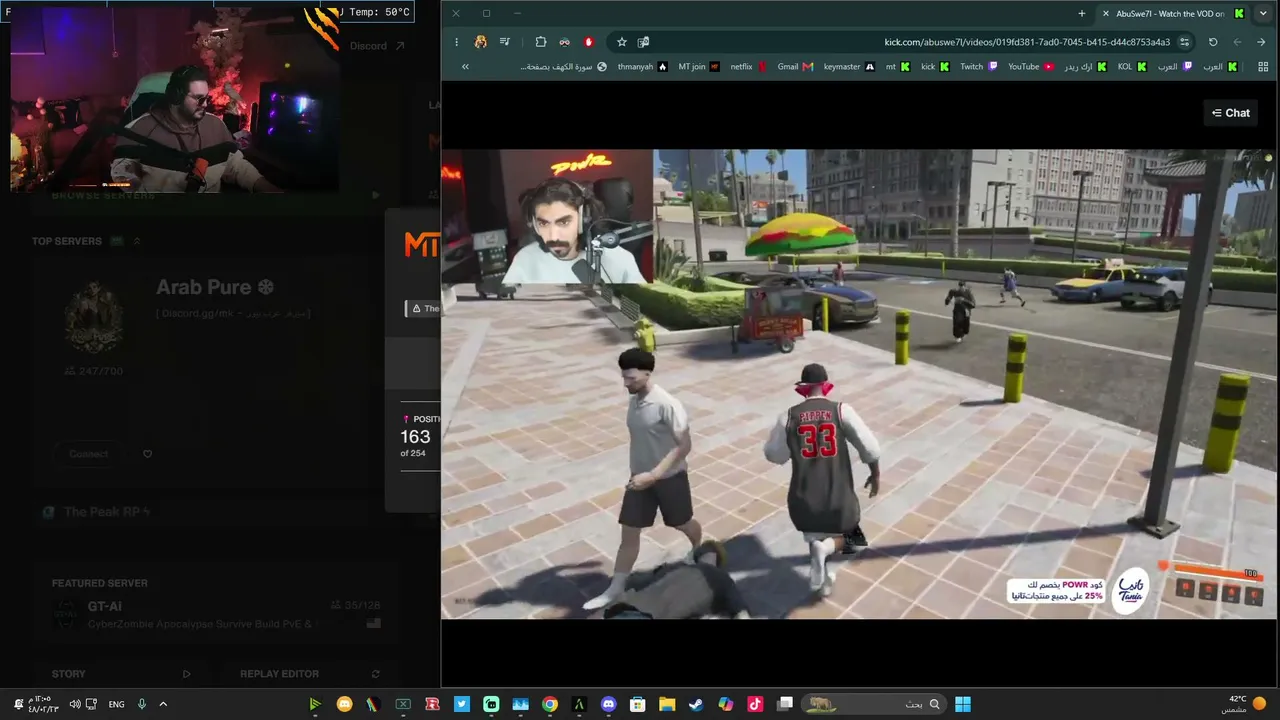Open File Explorer from the taskbar
The height and width of the screenshot is (720, 1280).
click(667, 704)
